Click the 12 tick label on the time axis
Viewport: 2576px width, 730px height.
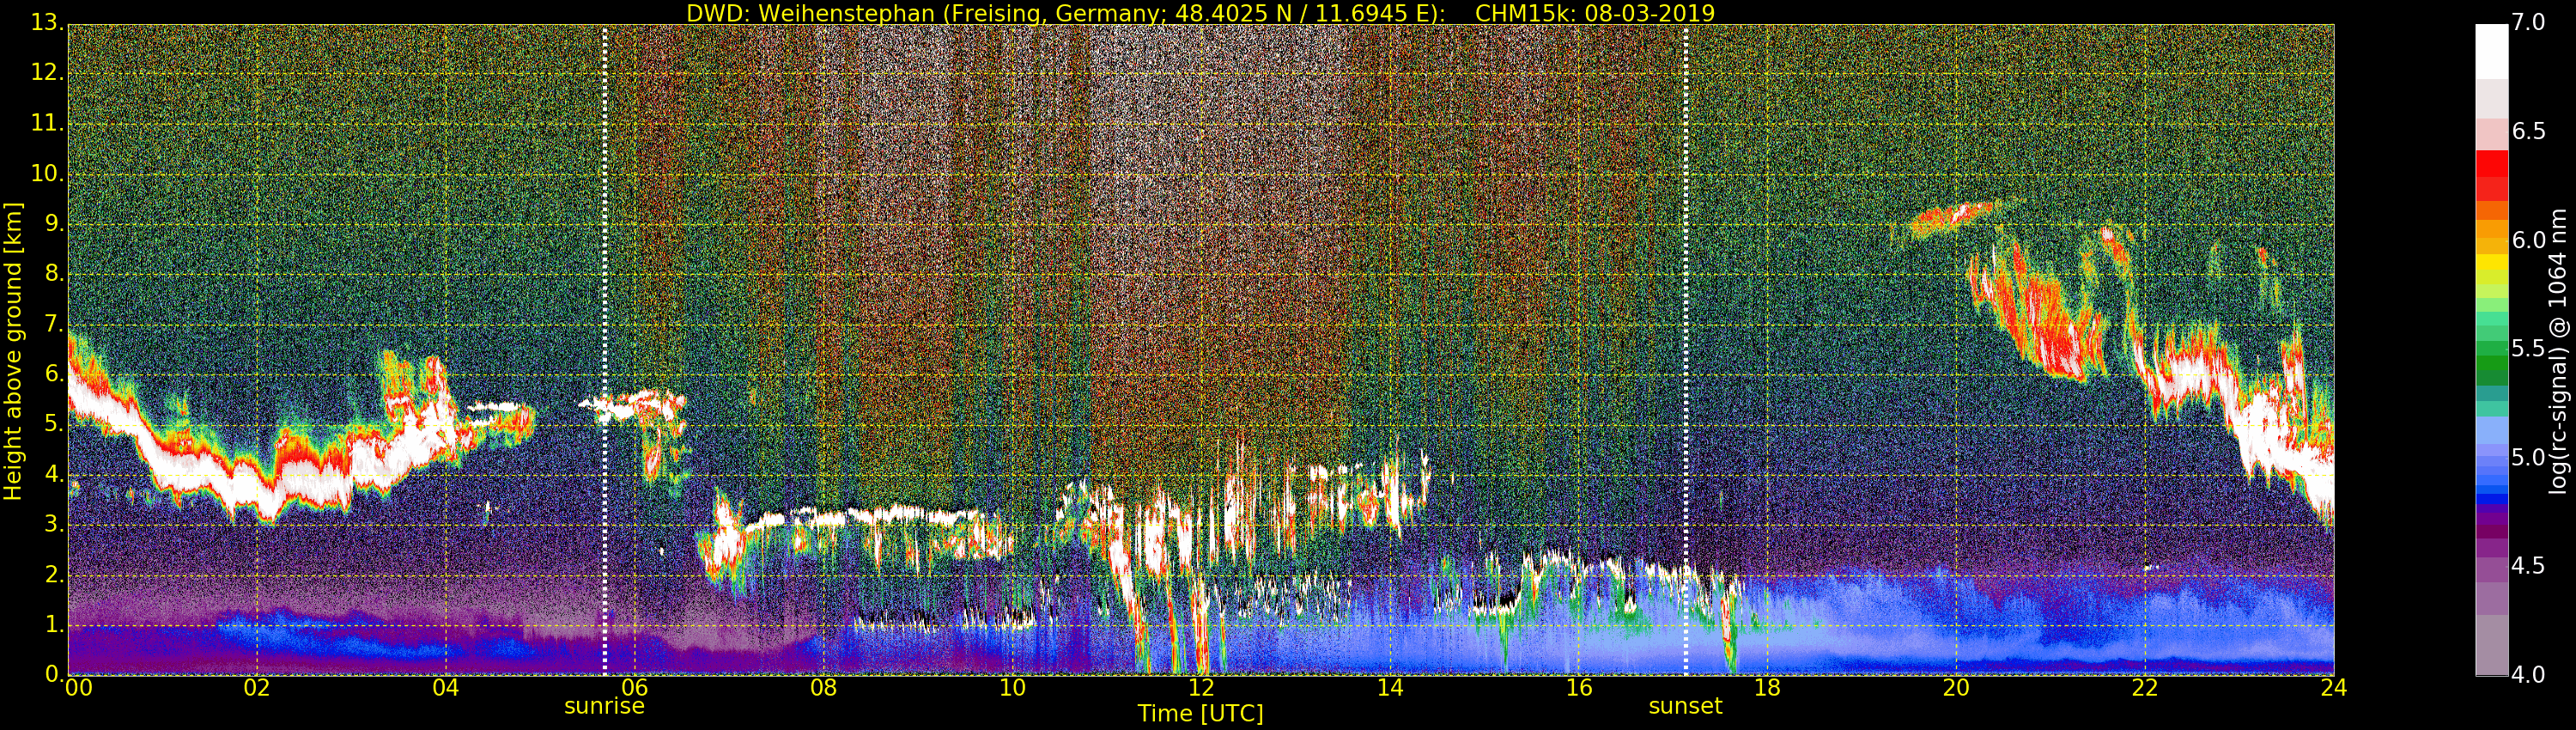(1201, 688)
